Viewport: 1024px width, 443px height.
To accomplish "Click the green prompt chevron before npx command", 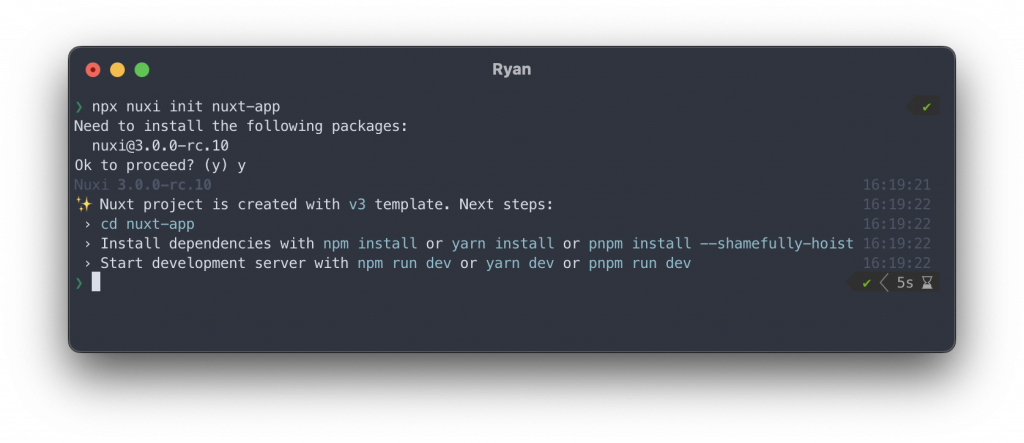I will click(79, 107).
